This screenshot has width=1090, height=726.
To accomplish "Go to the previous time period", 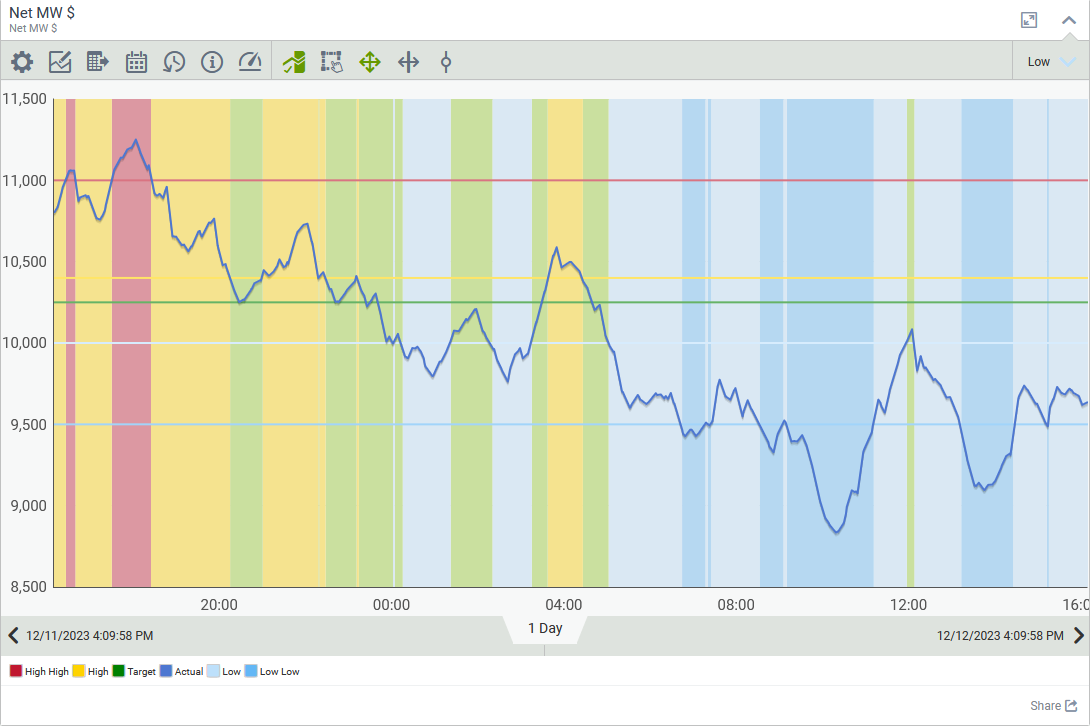I will (14, 635).
